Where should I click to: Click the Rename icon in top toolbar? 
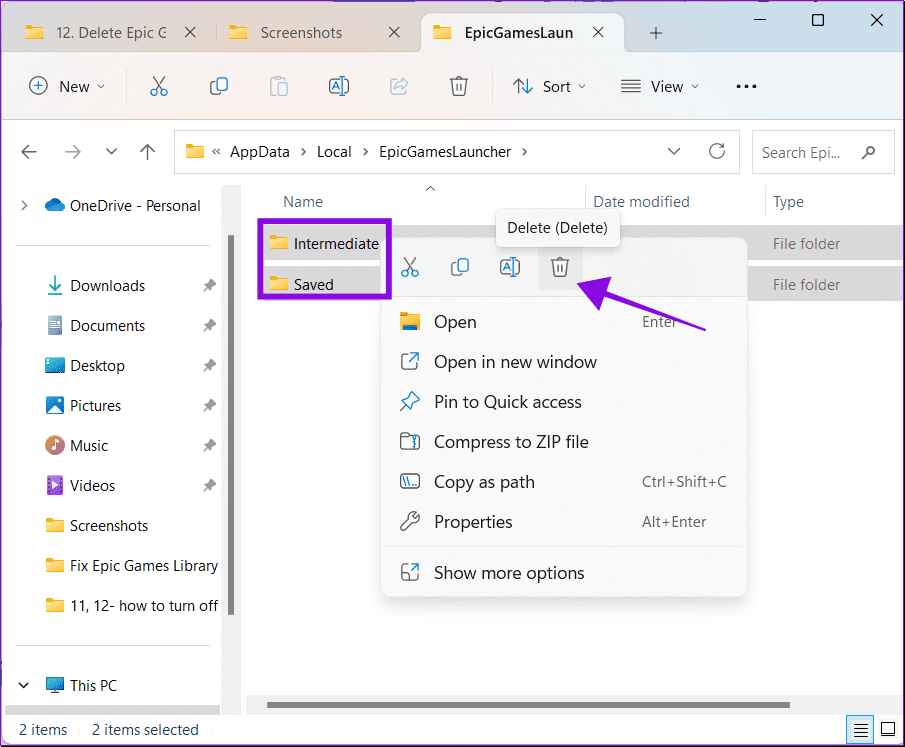click(339, 86)
